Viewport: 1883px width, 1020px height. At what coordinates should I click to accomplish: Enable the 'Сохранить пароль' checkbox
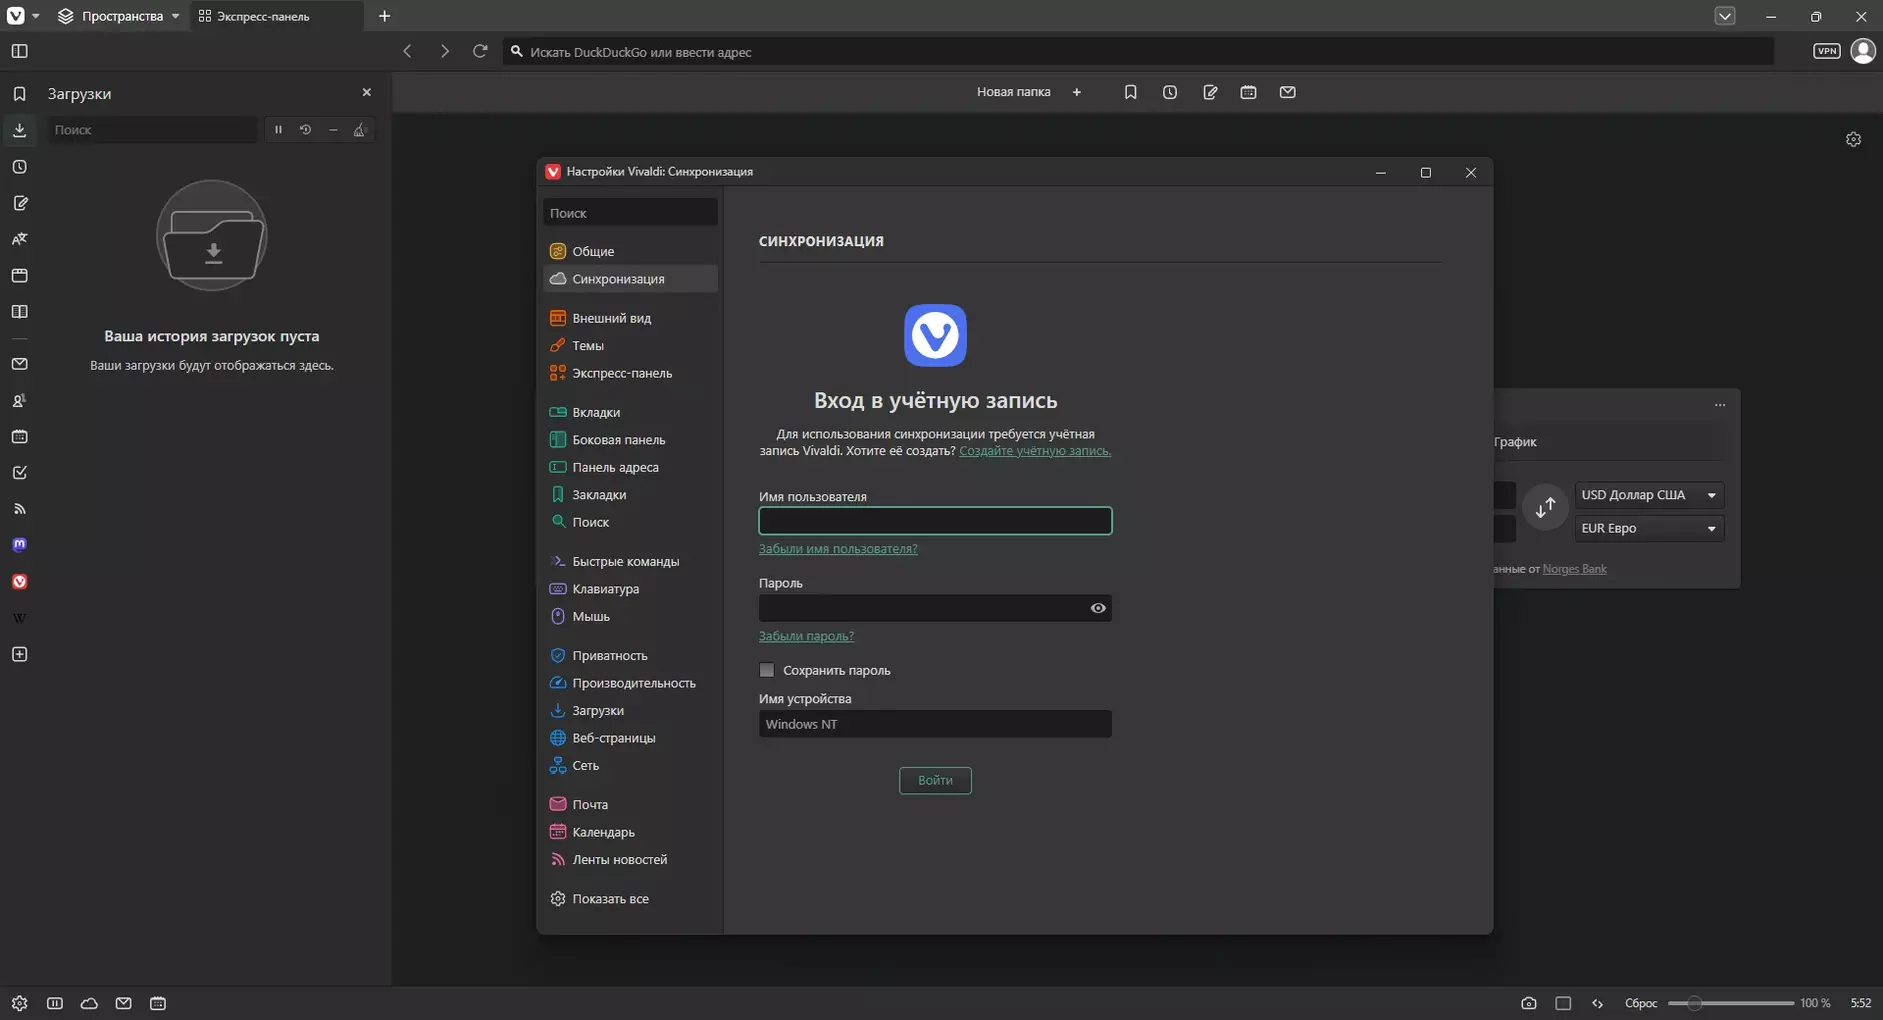[x=767, y=670]
